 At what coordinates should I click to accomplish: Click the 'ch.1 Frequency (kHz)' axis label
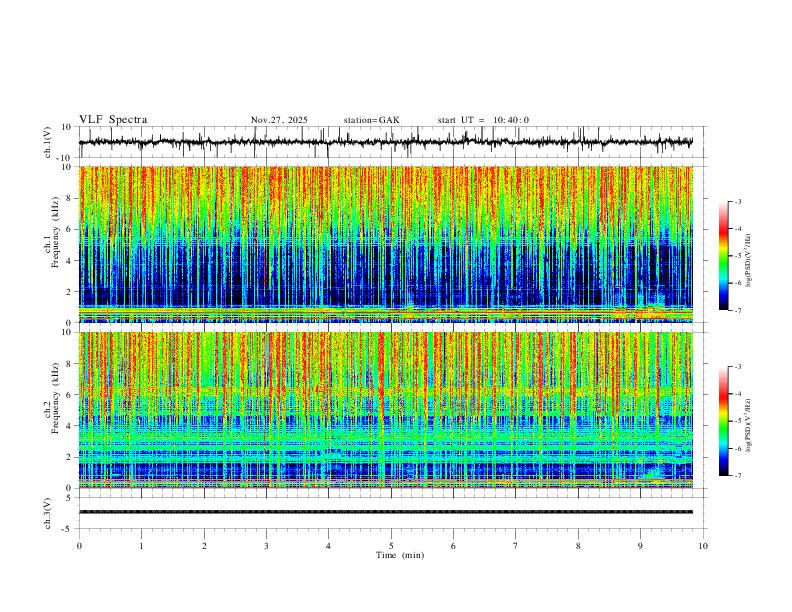click(52, 230)
